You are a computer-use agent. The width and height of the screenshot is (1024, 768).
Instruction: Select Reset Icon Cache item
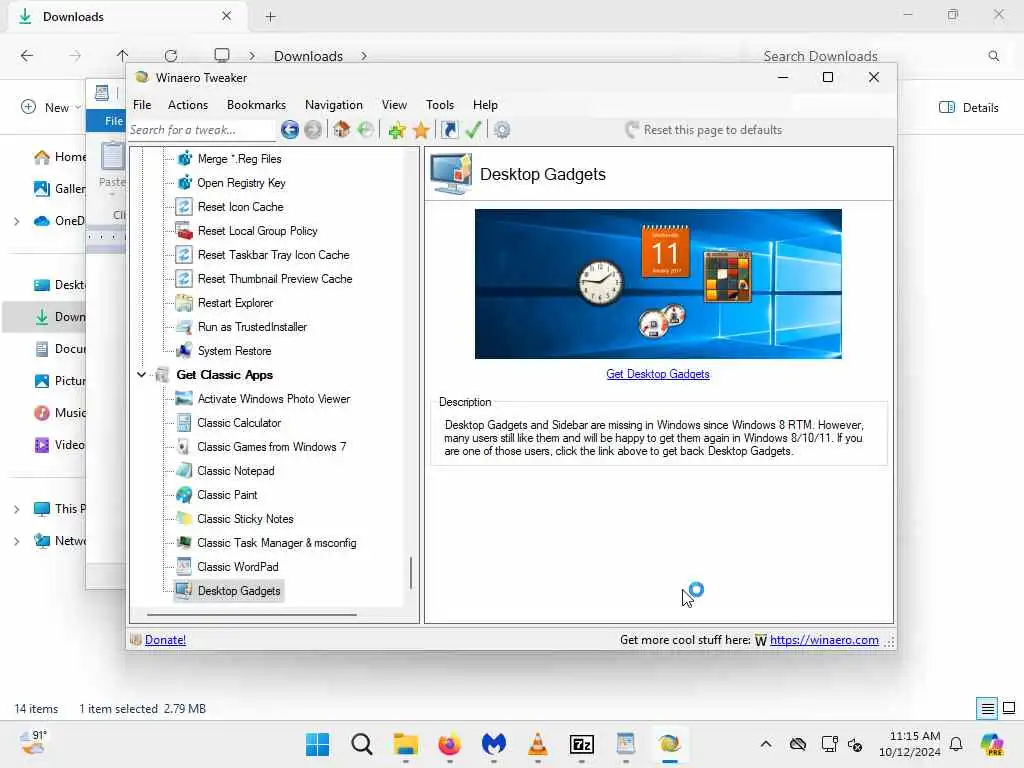click(240, 207)
